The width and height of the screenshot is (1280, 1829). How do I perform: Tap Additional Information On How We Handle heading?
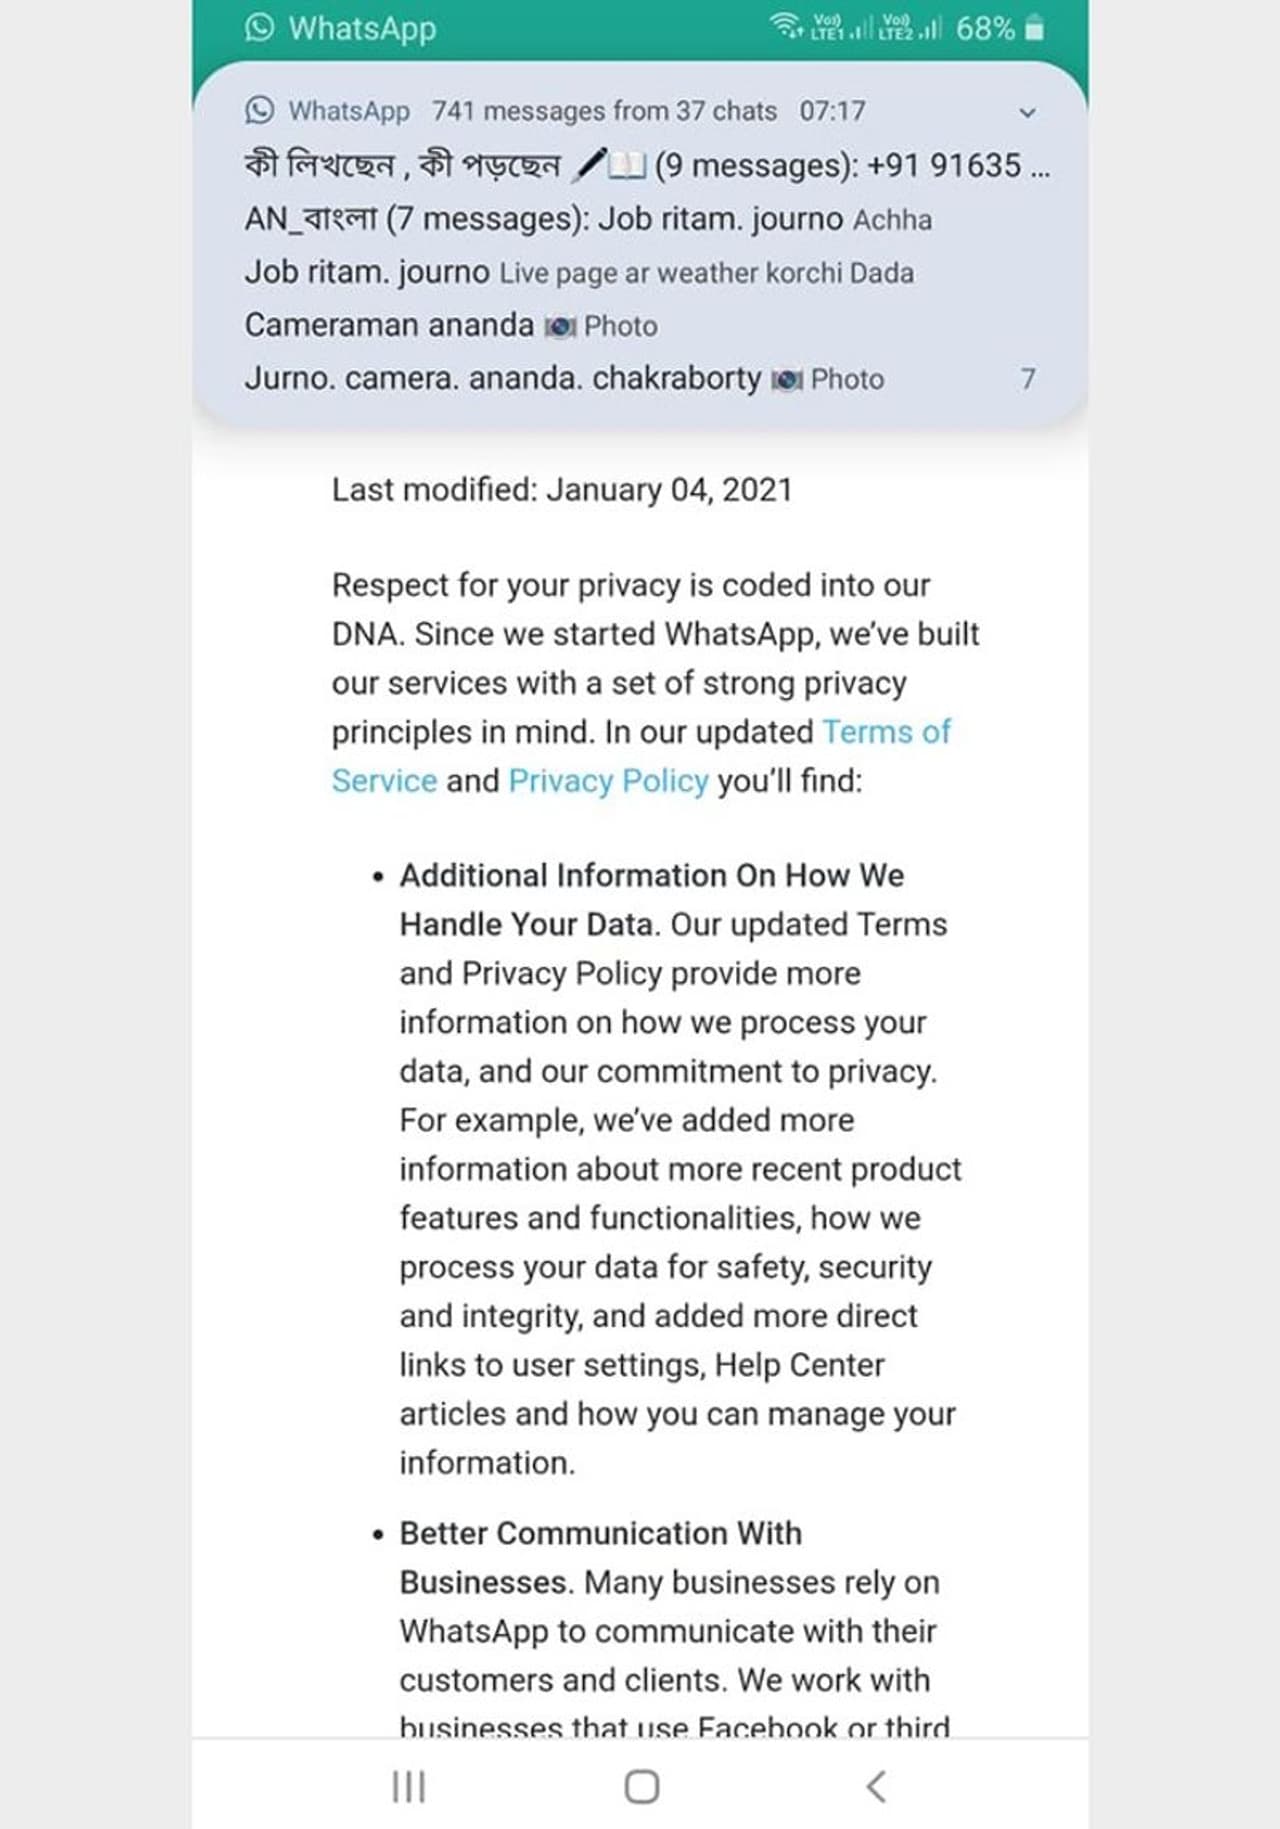point(651,876)
